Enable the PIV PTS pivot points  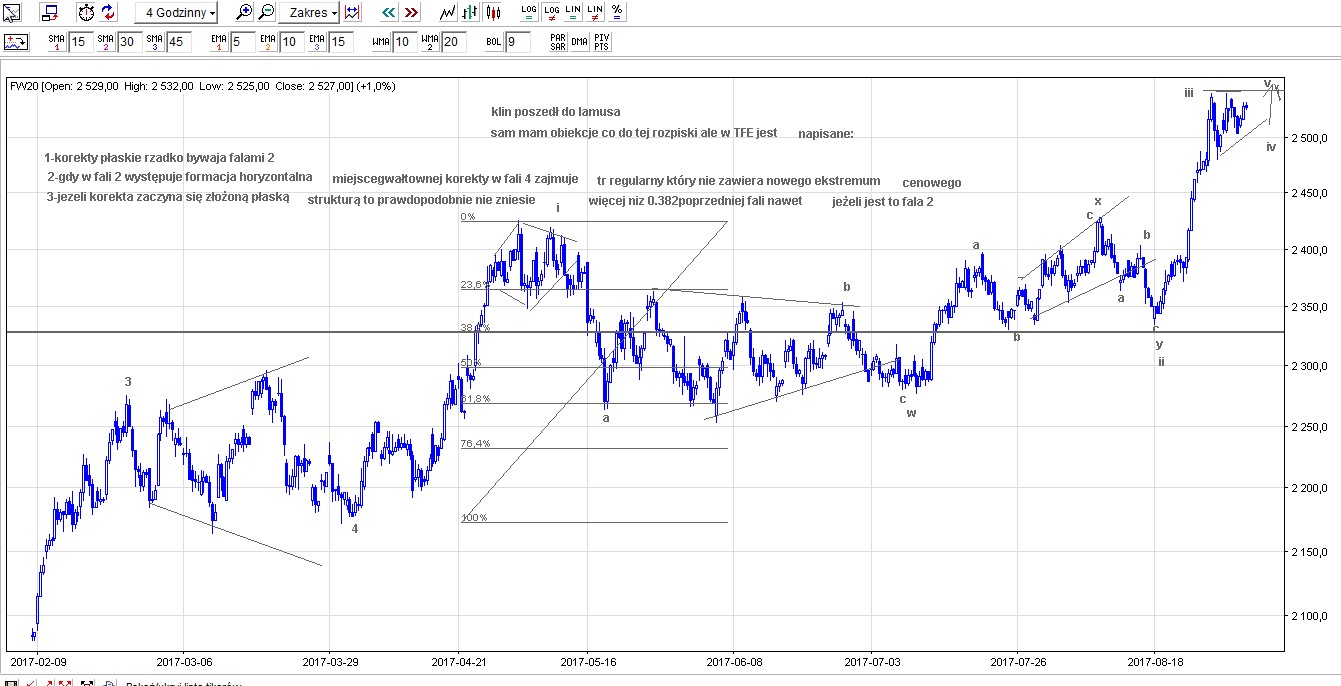602,42
